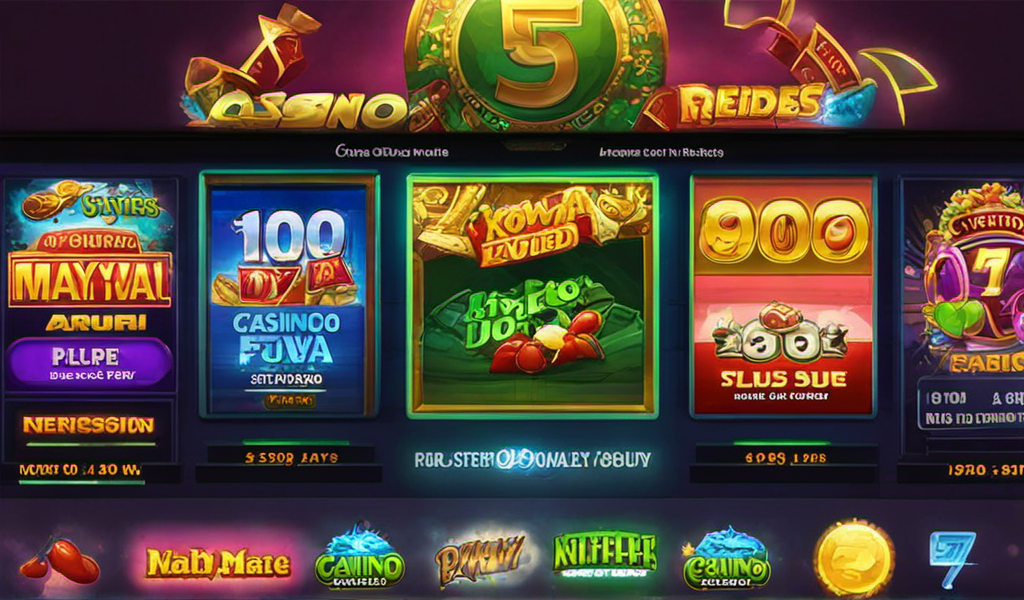
Task: Open the red 900 slots game card
Action: pos(783,295)
